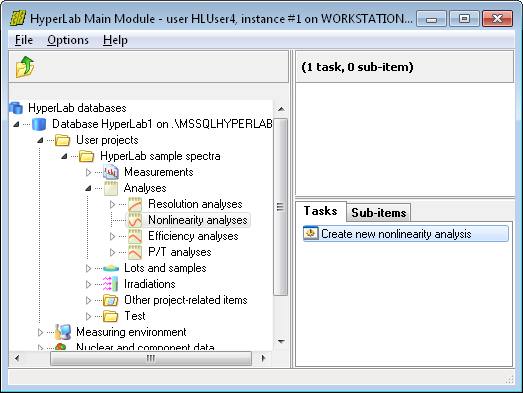Viewport: 523px width, 393px height.
Task: Click the Efficiency analyses curve icon
Action: click(135, 236)
